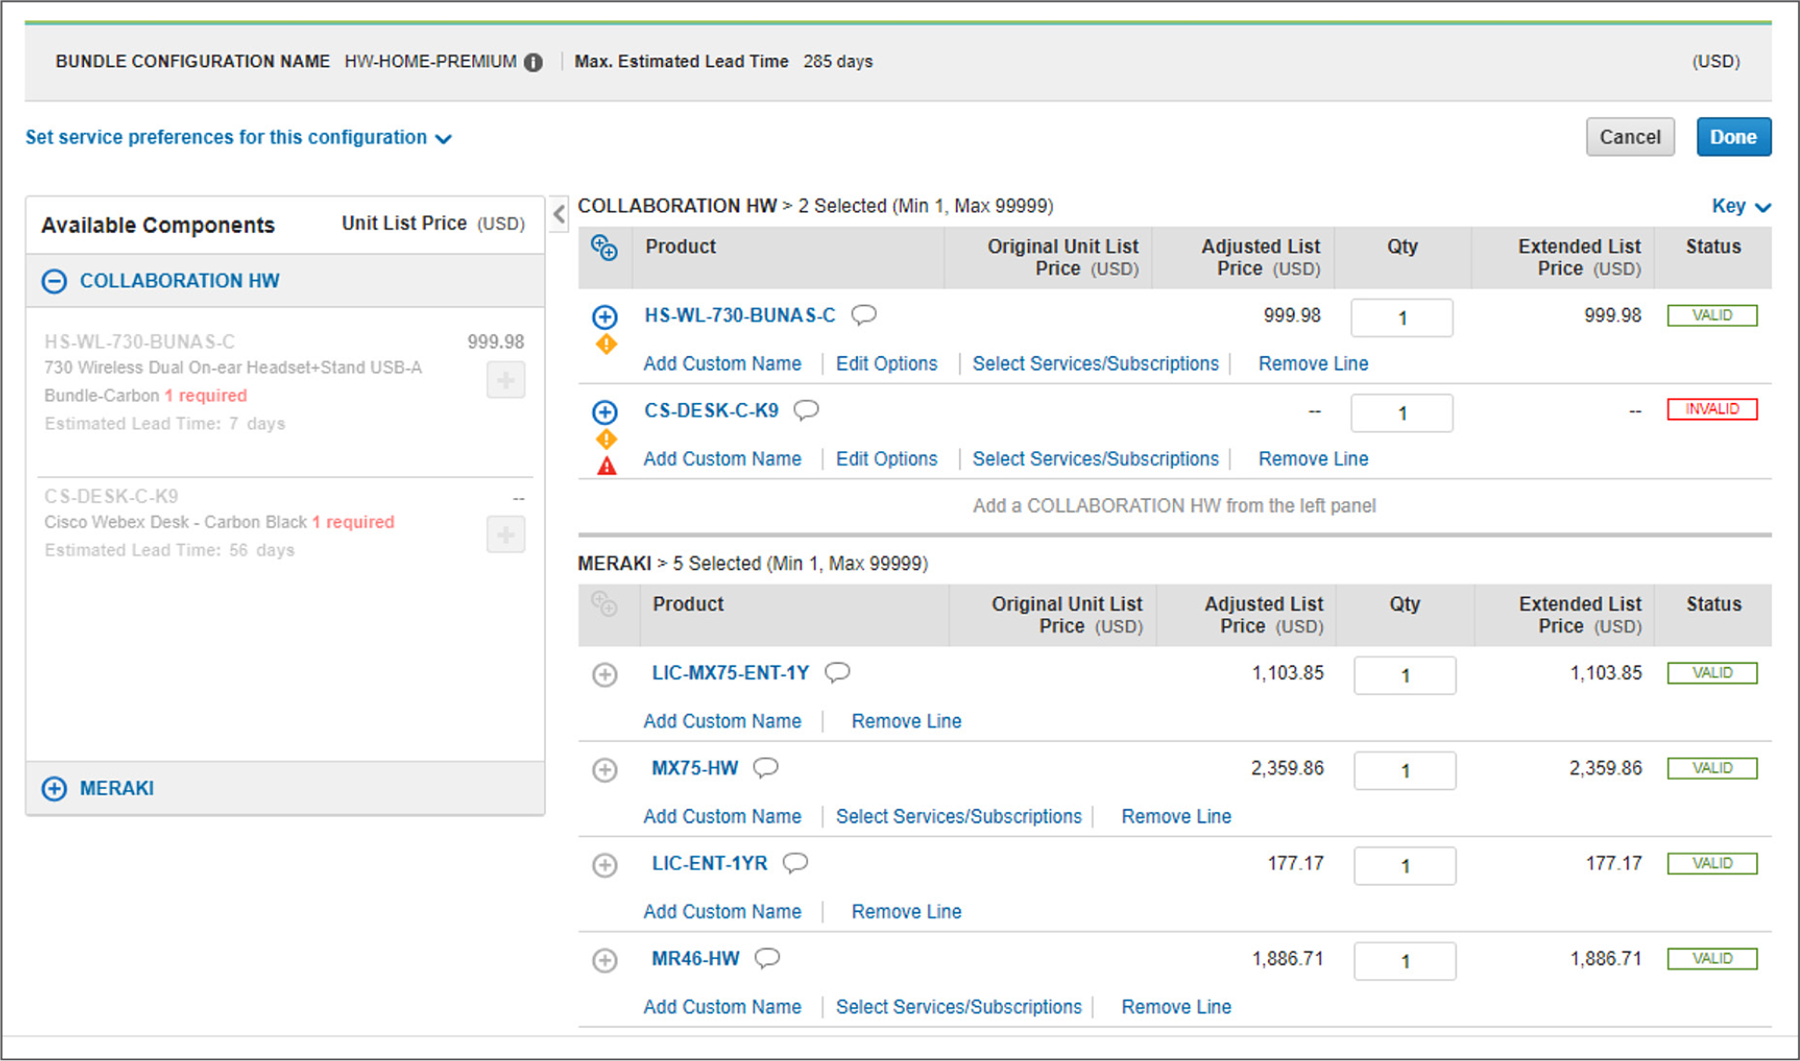Add CS-DESK-C-K9 from available components

506,534
